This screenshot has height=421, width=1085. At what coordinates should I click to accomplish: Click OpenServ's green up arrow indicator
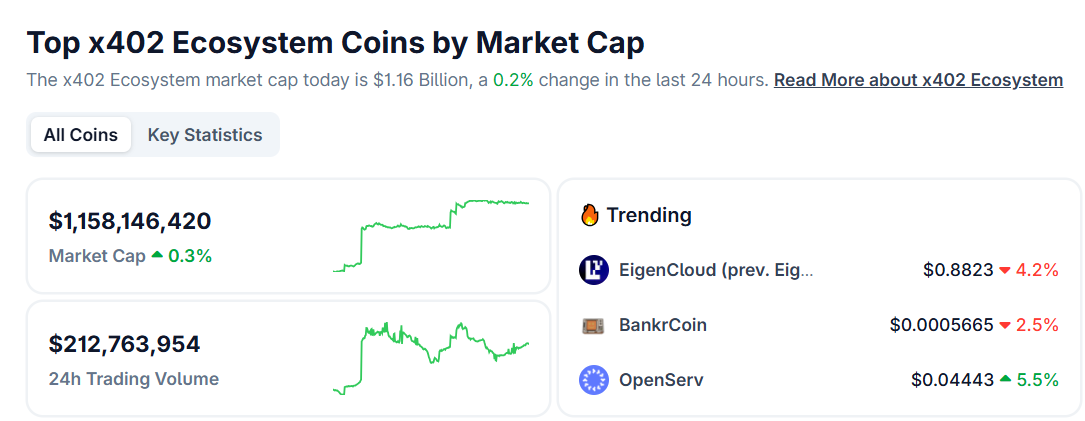1005,380
